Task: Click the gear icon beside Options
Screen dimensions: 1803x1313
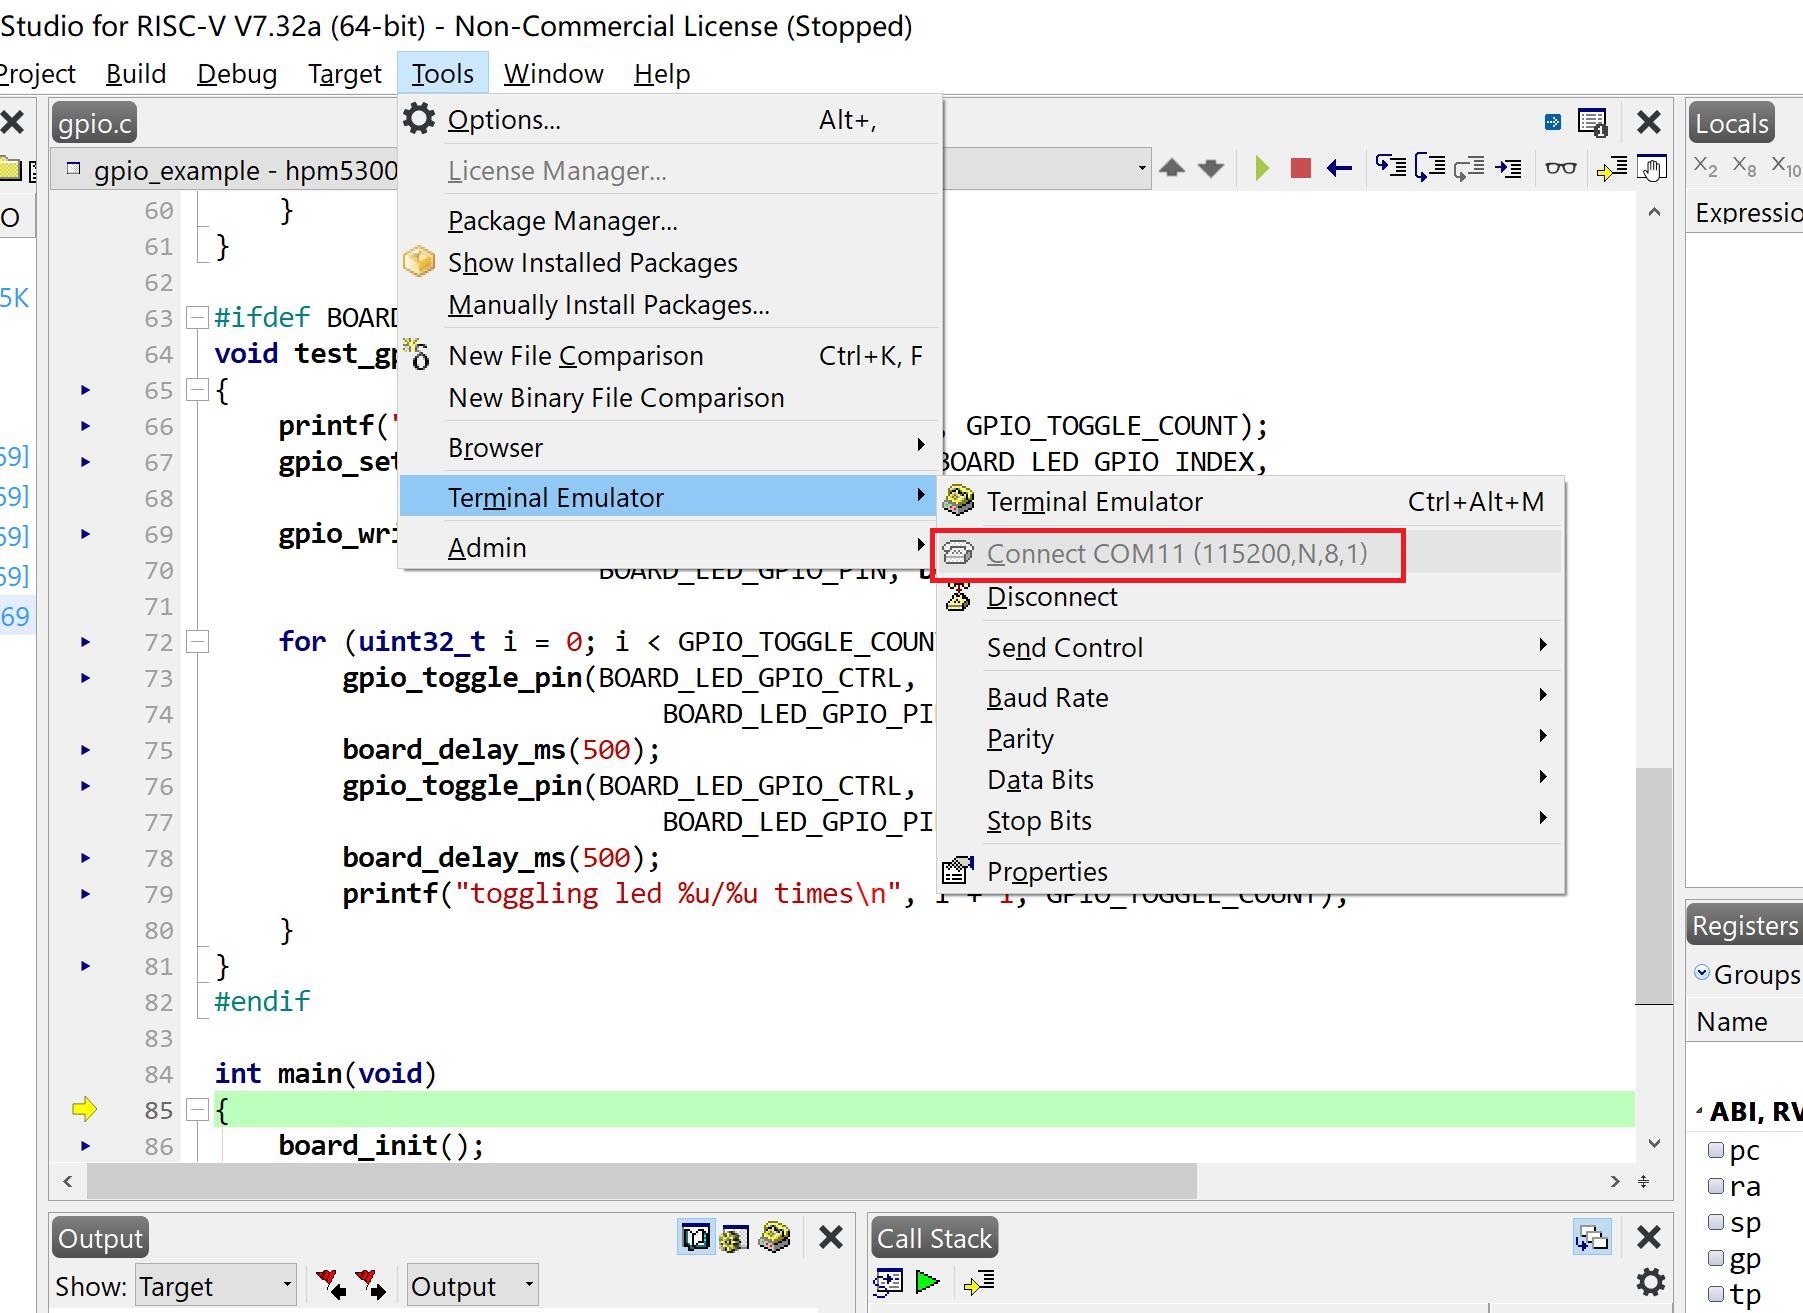Action: tap(419, 119)
